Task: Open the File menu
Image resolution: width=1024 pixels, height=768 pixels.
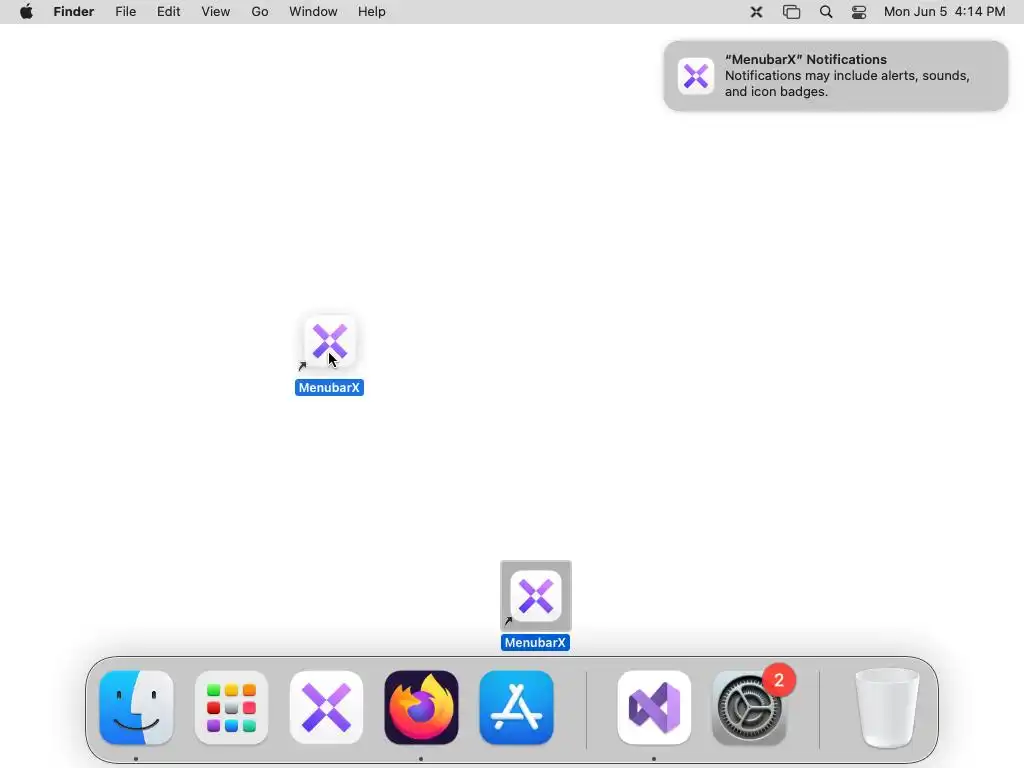Action: [125, 12]
